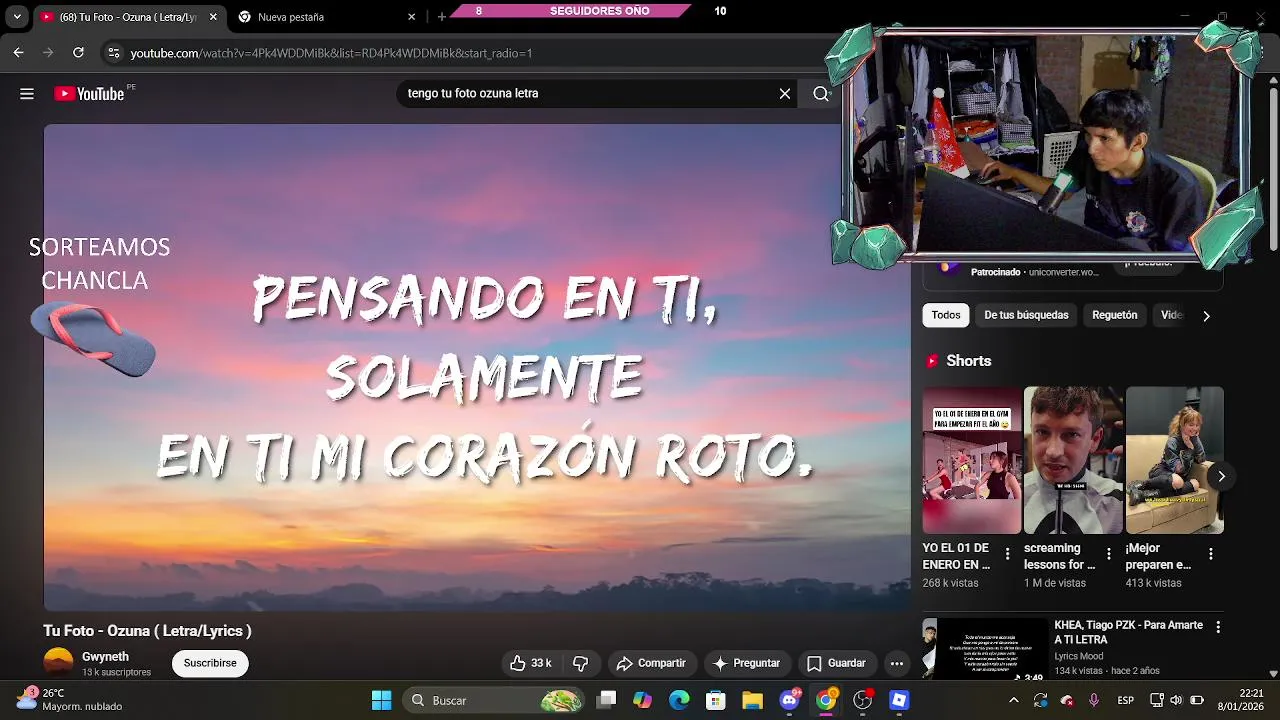Screen dimensions: 1280x720
Task: Open options menu for the KHEA video
Action: pos(1217,627)
